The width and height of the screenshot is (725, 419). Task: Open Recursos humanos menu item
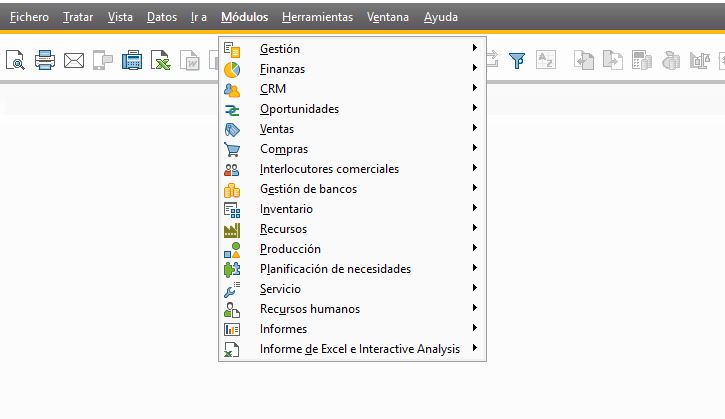click(309, 309)
